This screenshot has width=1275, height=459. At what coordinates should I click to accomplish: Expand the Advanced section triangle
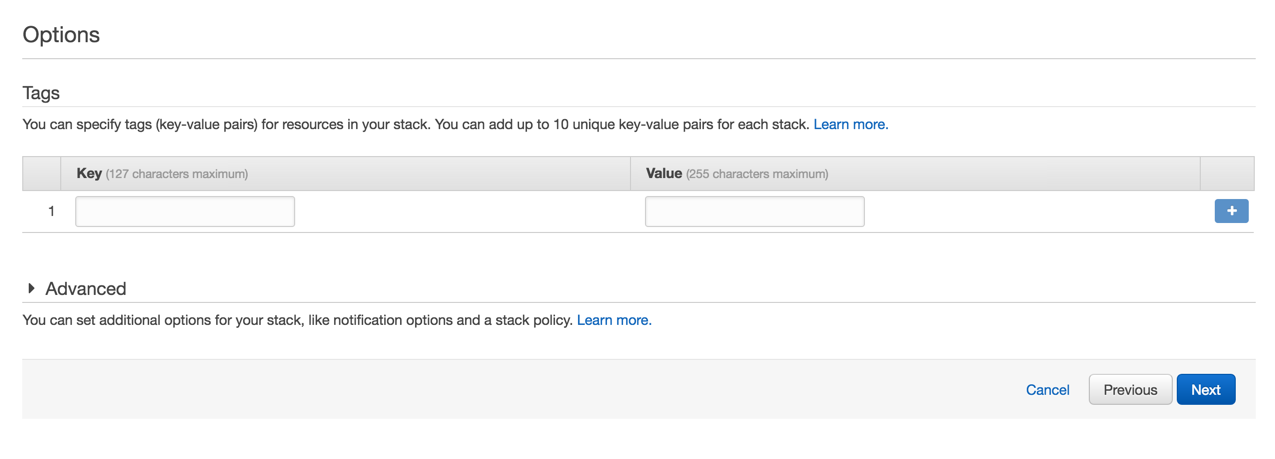32,288
